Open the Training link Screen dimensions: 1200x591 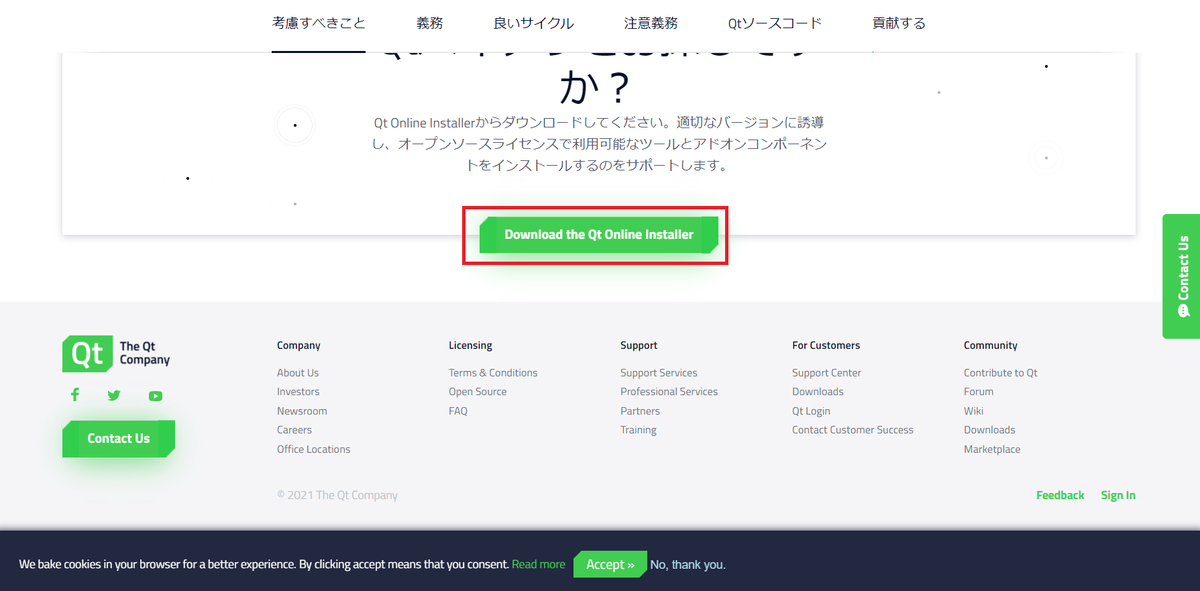638,430
